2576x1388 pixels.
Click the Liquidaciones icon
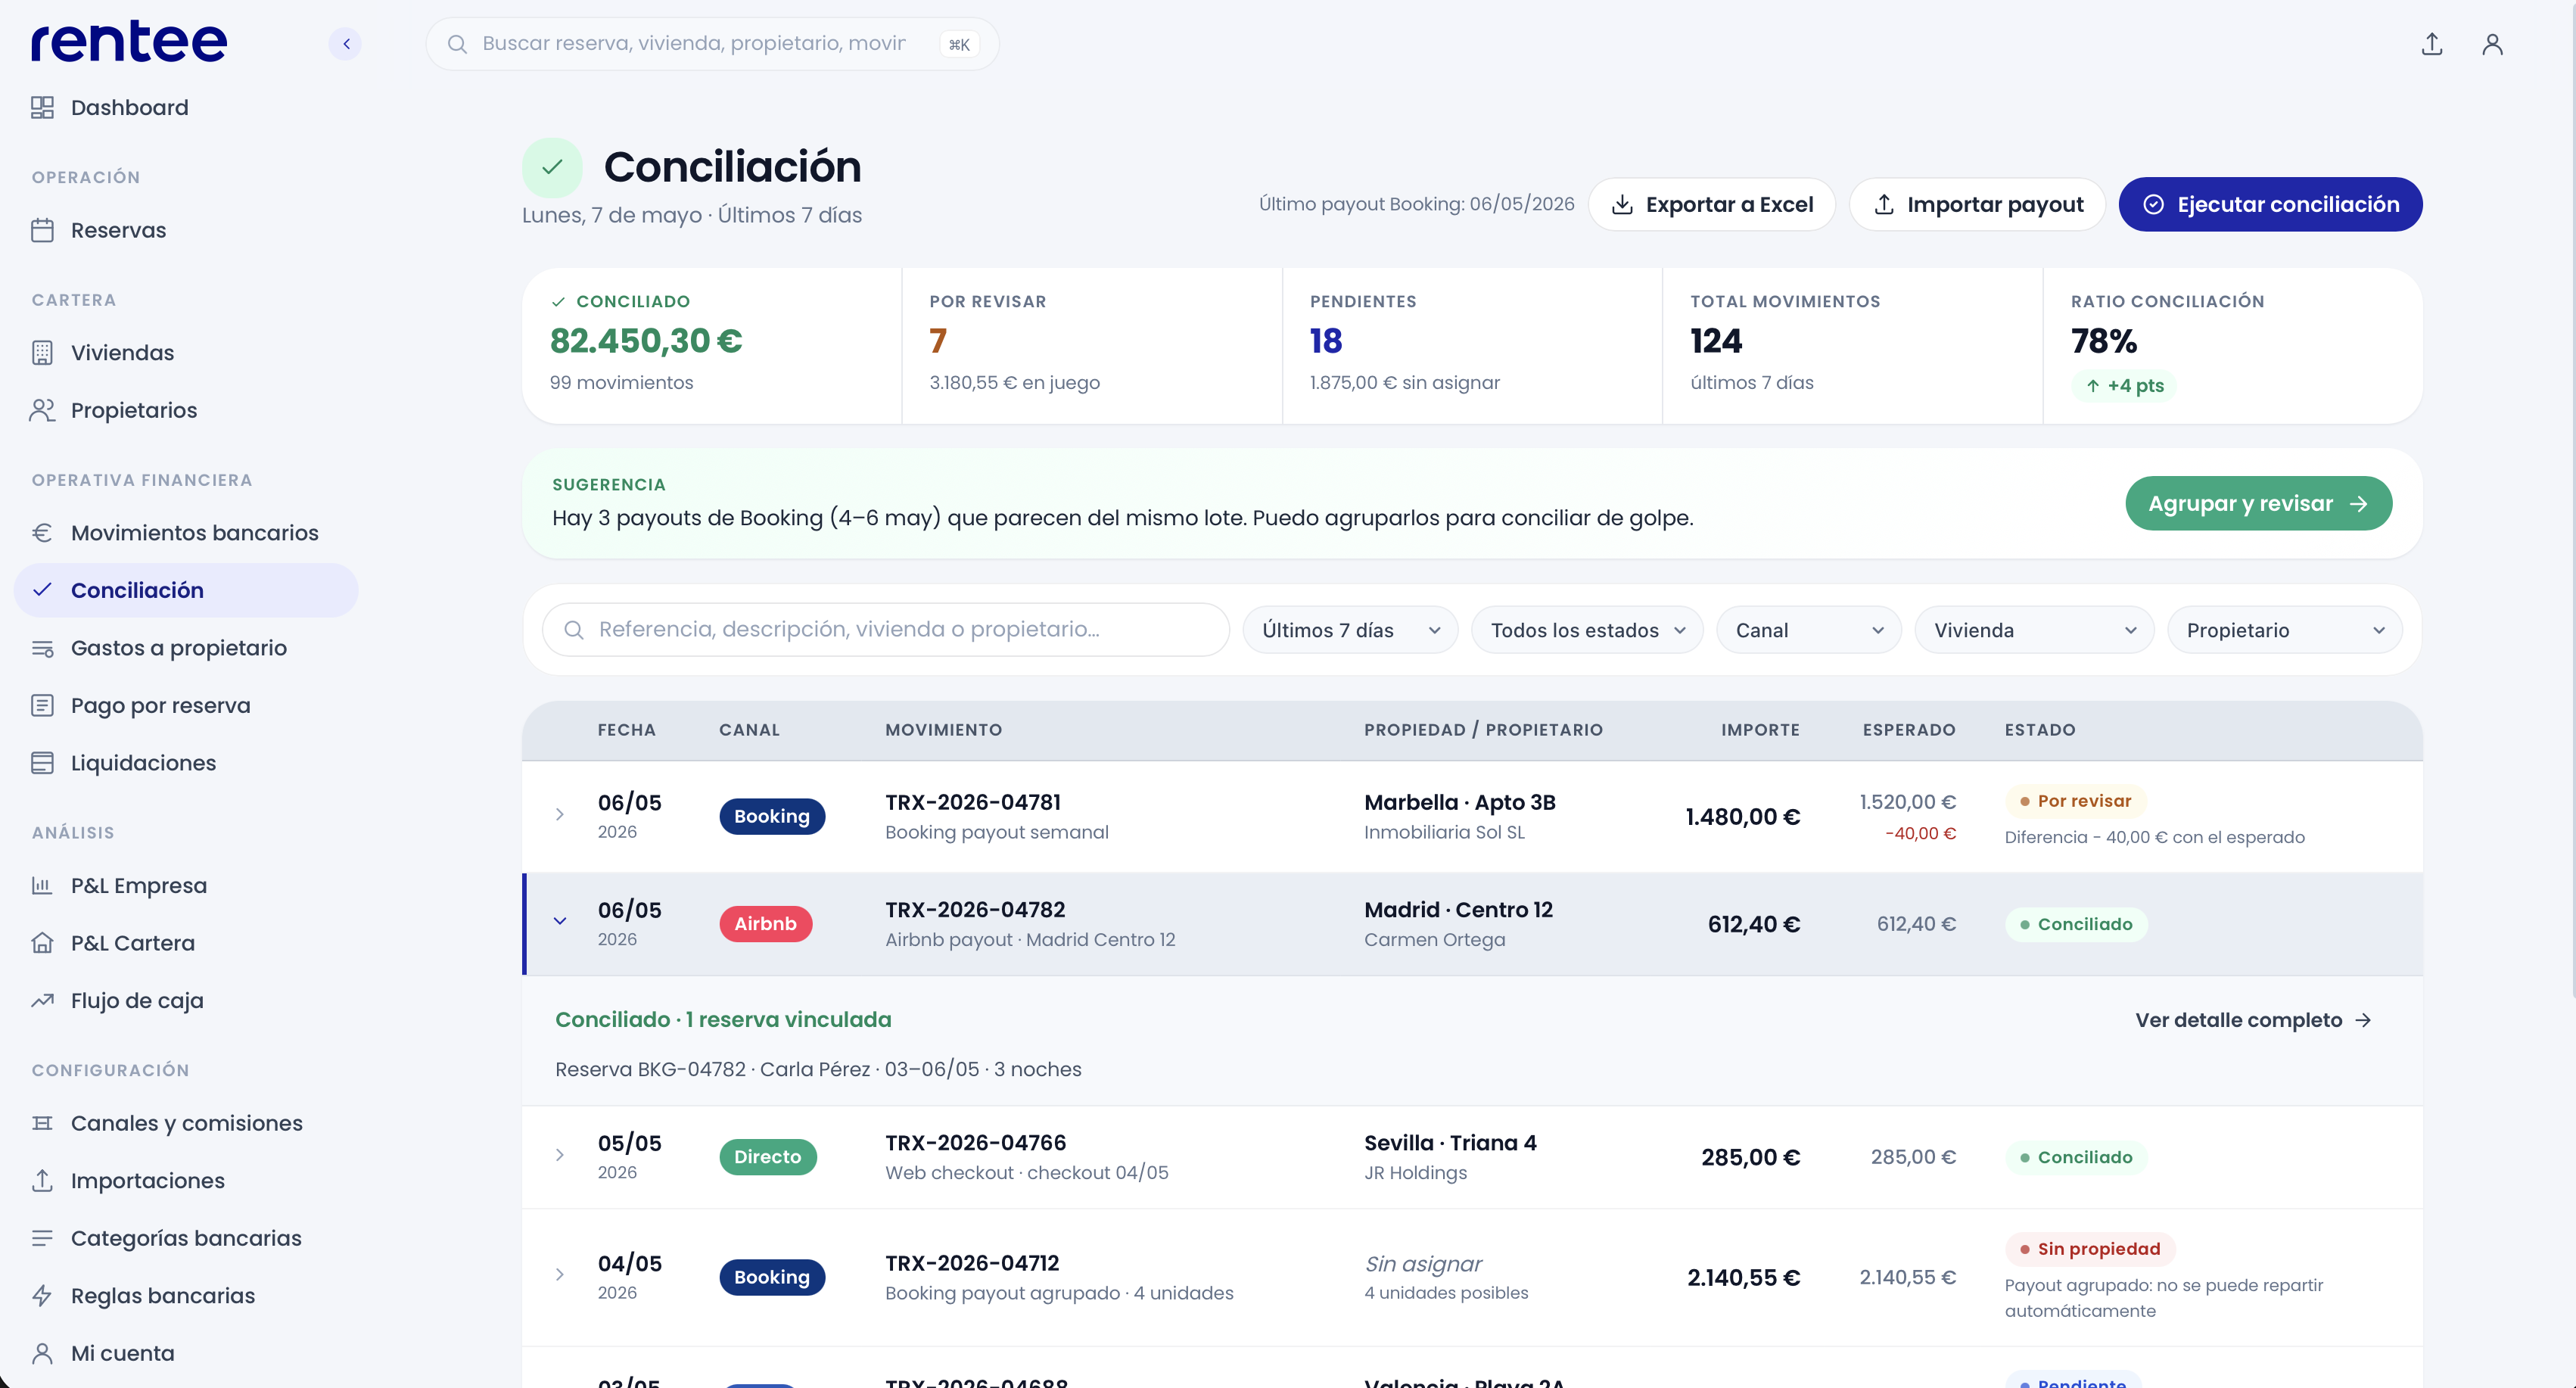tap(42, 763)
